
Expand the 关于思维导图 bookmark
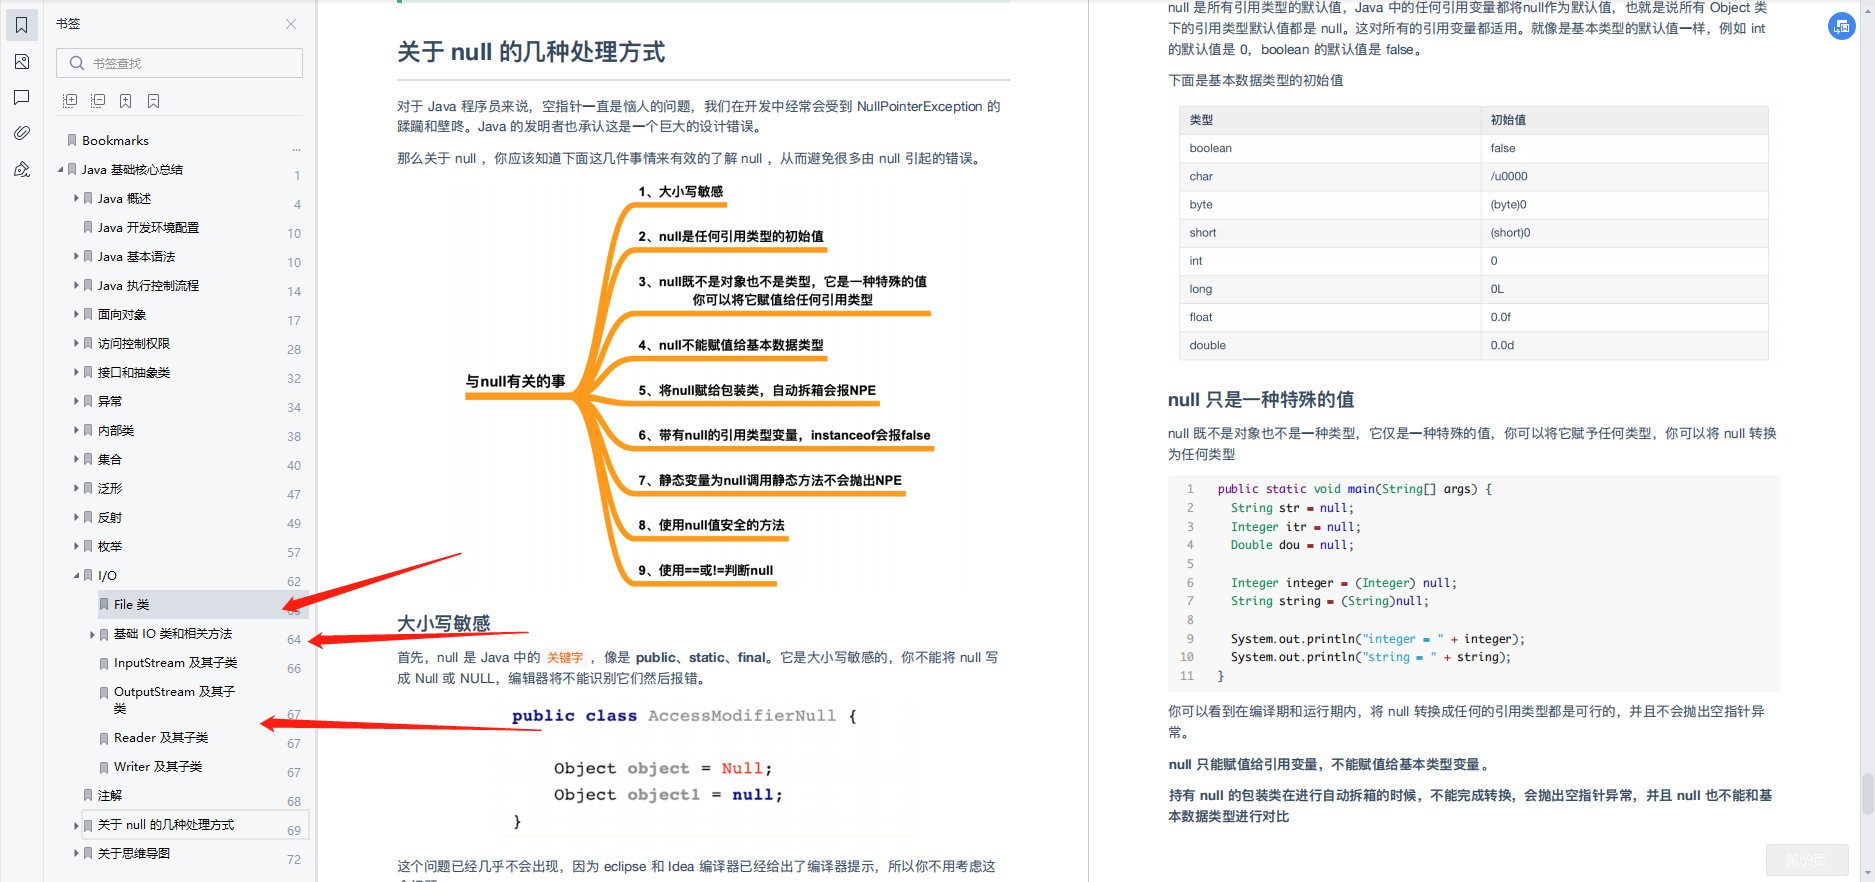pyautogui.click(x=76, y=854)
